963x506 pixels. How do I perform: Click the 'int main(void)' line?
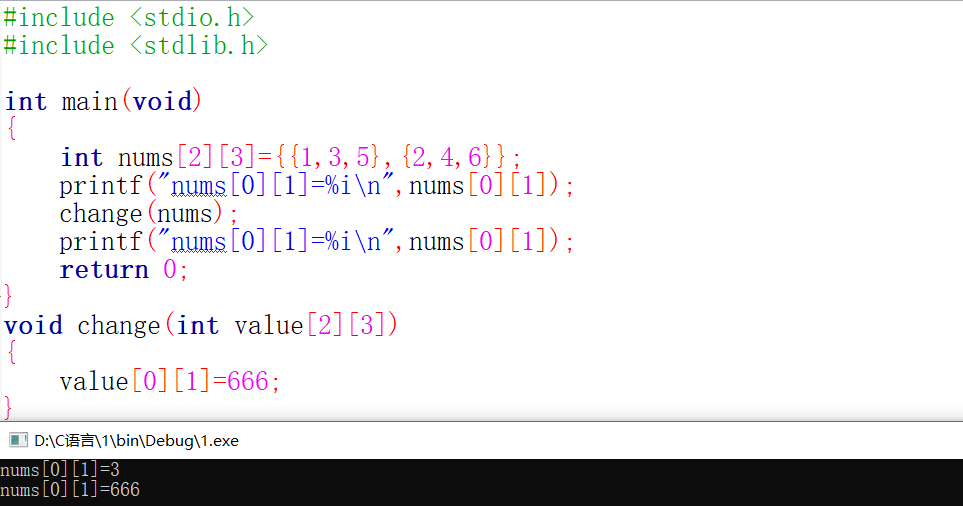pyautogui.click(x=103, y=102)
